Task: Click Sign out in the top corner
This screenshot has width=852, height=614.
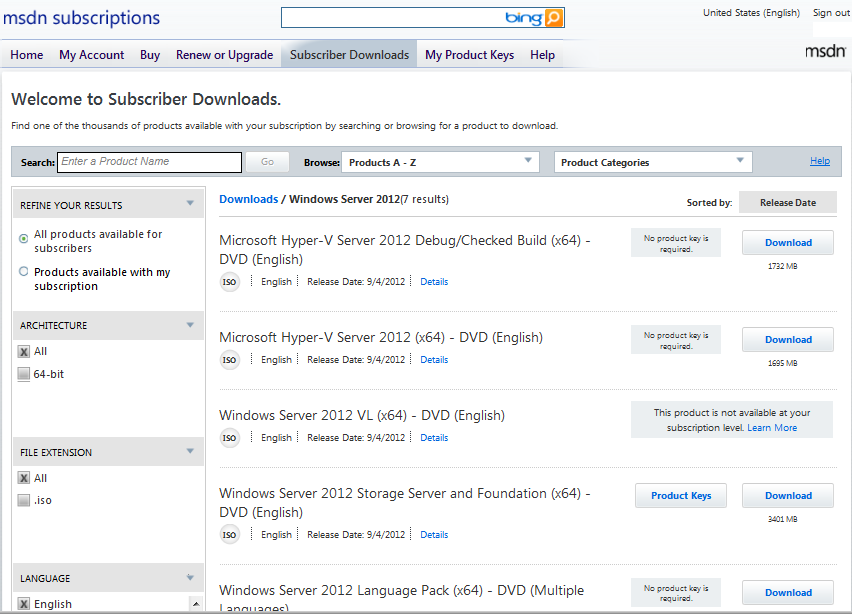Action: pos(831,12)
